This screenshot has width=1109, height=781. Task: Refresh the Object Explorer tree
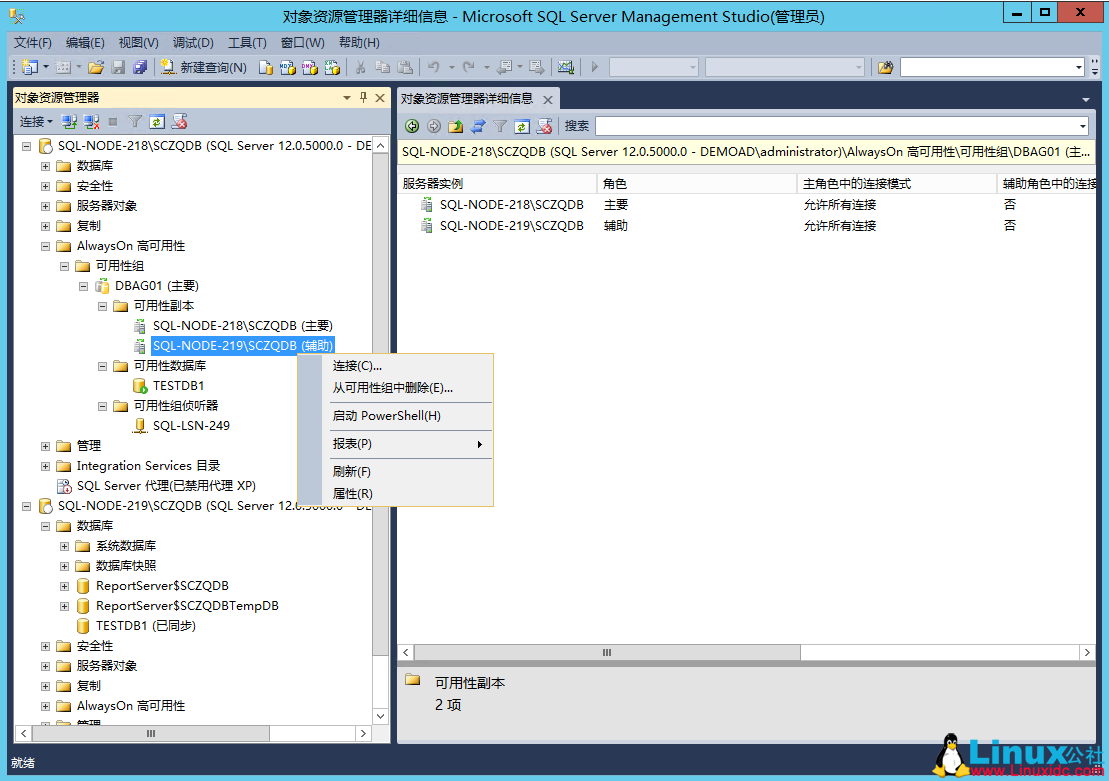(x=155, y=121)
